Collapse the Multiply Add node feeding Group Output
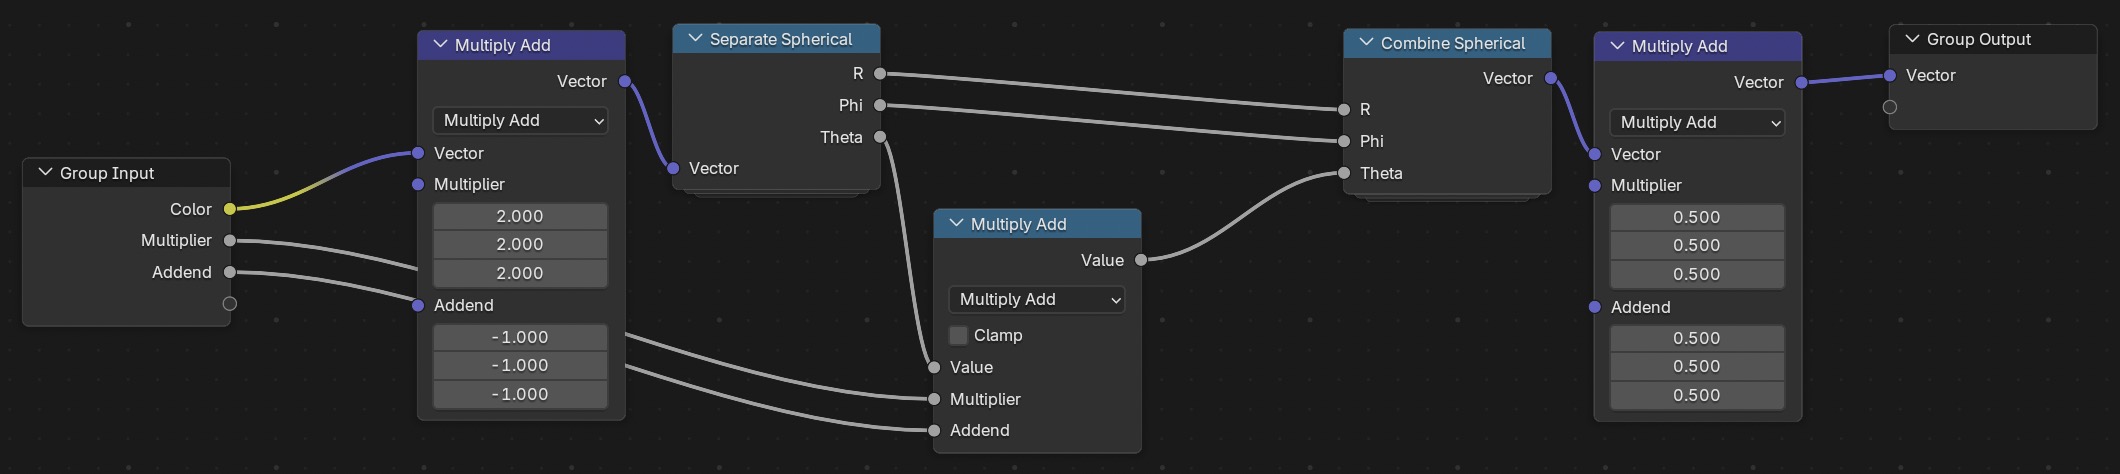The width and height of the screenshot is (2120, 474). (1617, 45)
